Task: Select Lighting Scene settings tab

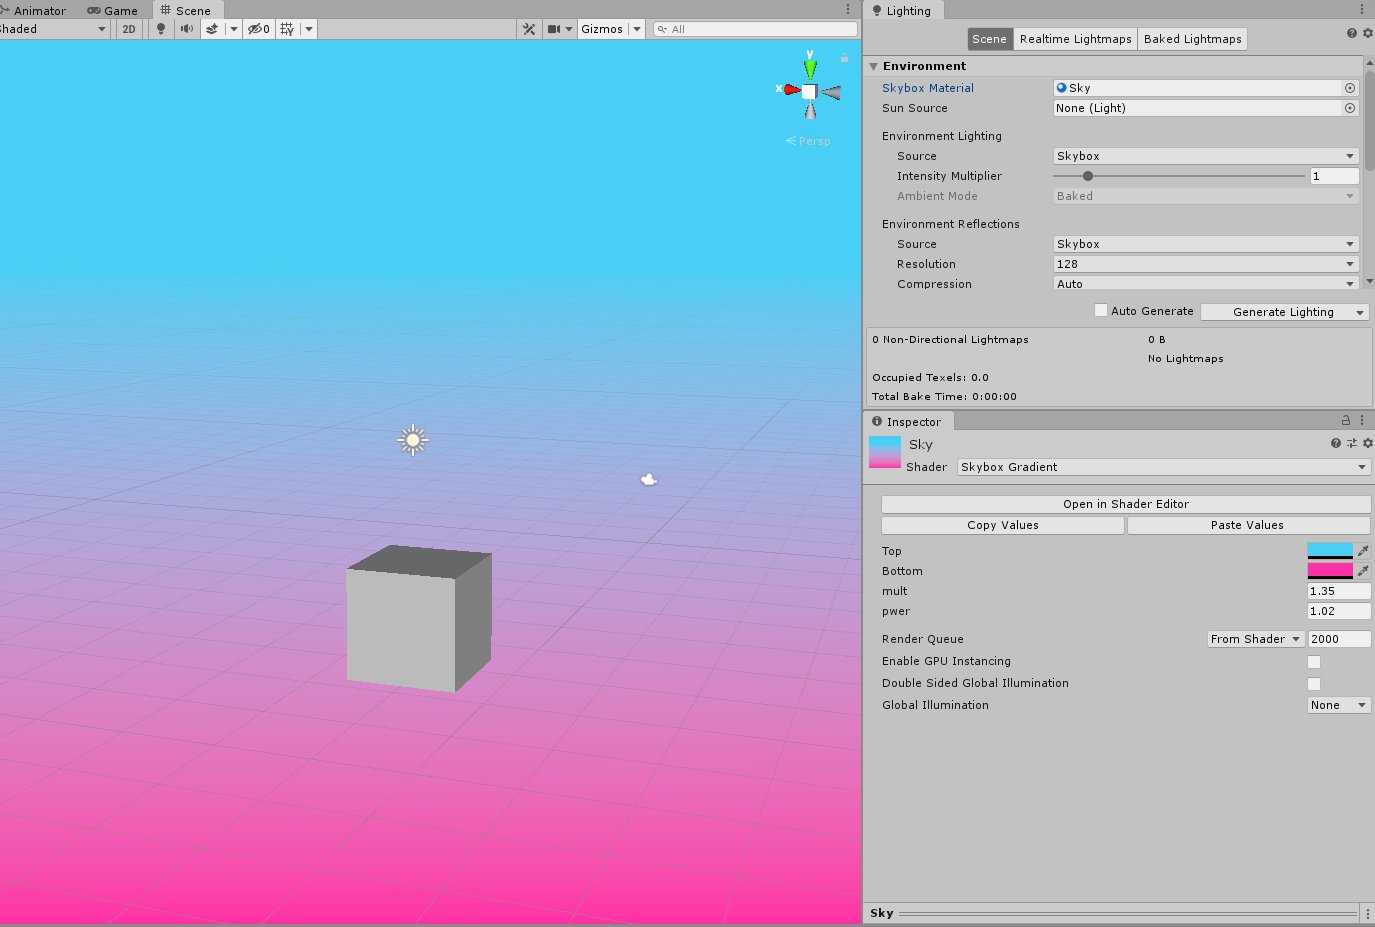Action: (x=989, y=39)
